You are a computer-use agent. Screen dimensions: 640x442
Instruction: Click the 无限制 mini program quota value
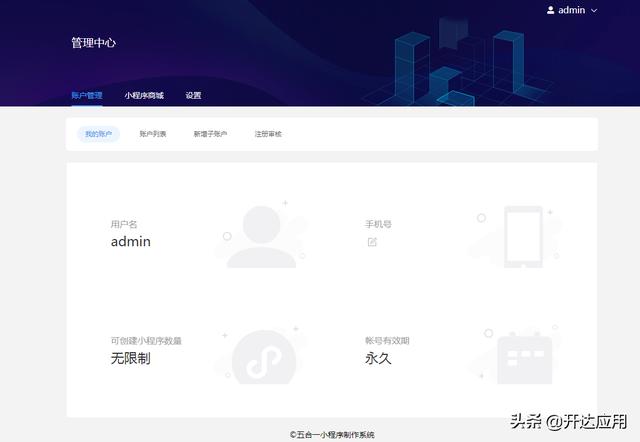point(130,358)
